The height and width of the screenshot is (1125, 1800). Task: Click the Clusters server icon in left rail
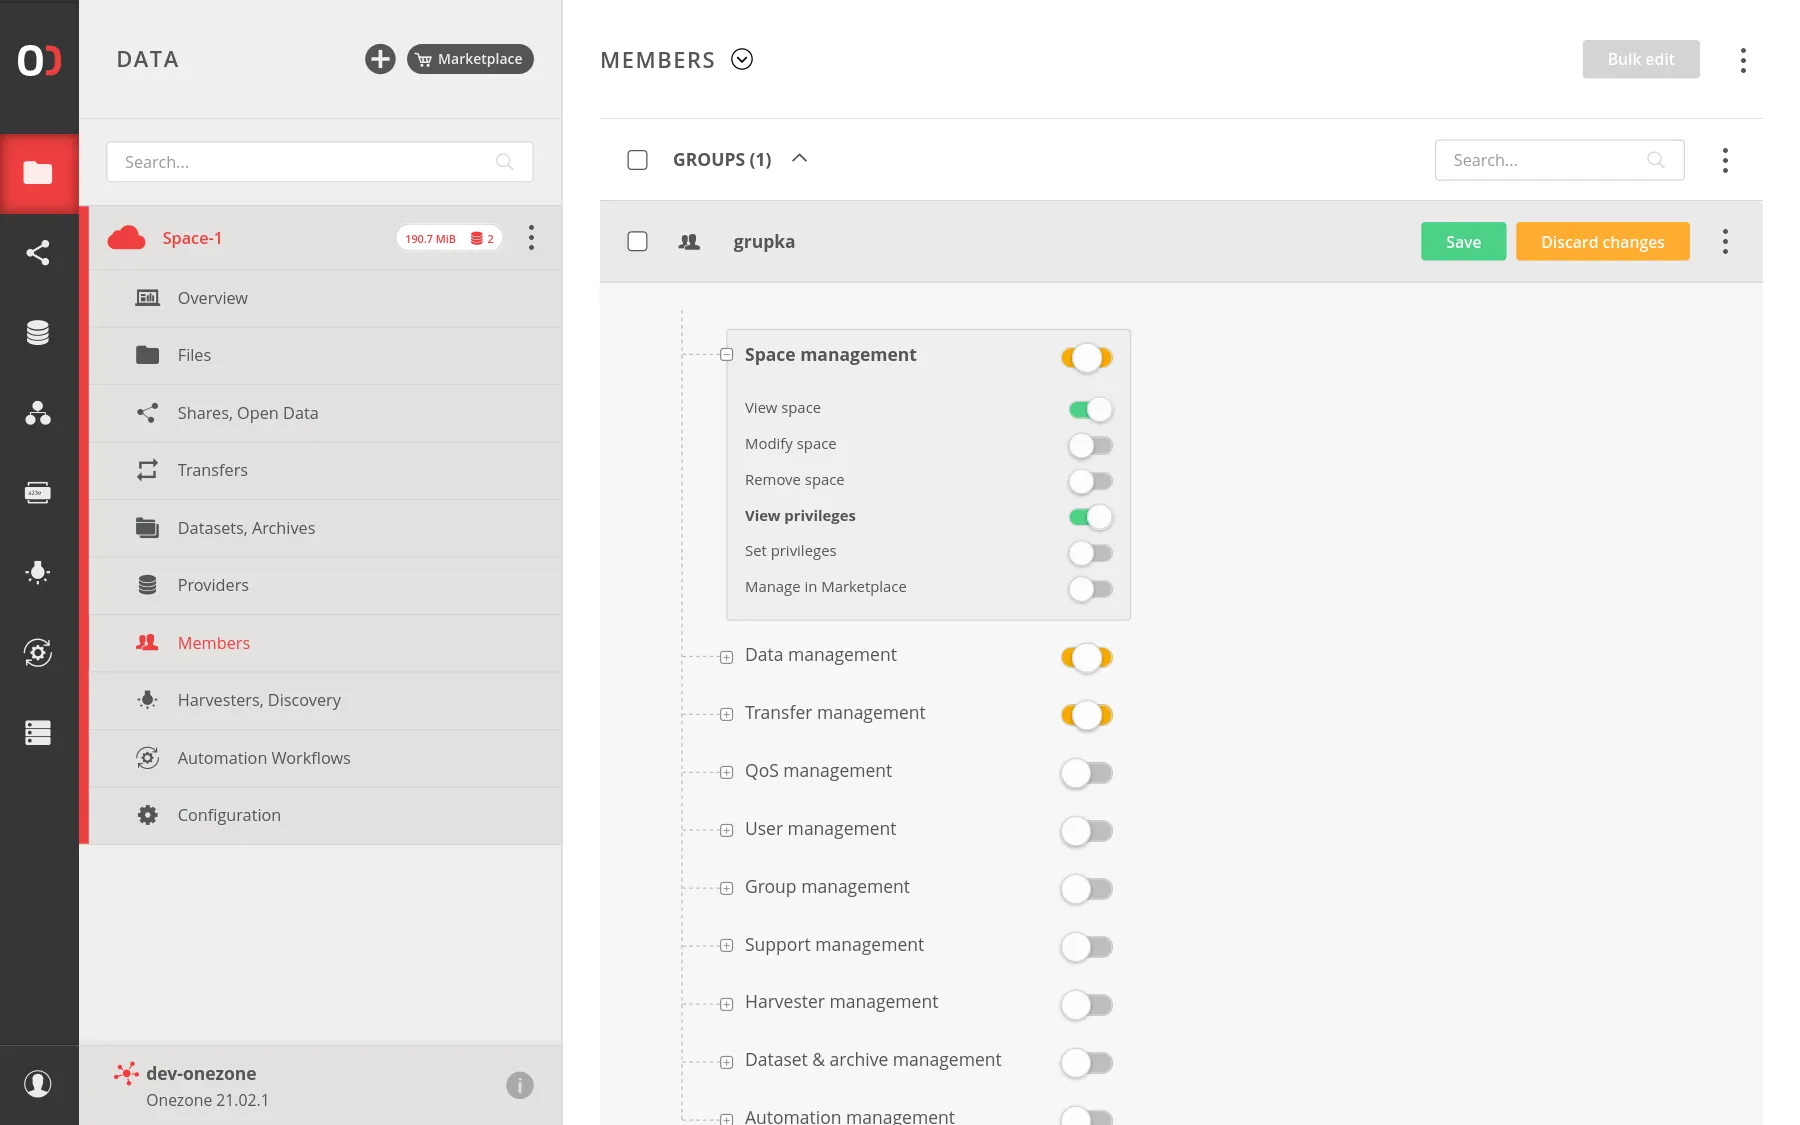(38, 733)
